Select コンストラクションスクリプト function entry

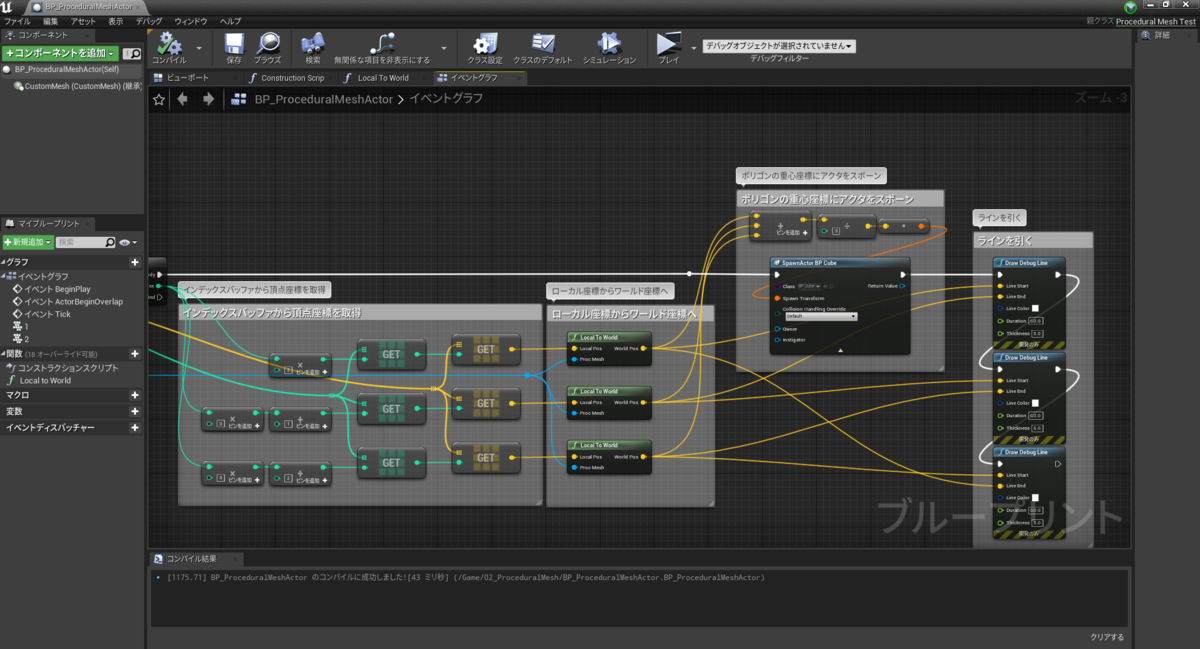(62, 368)
